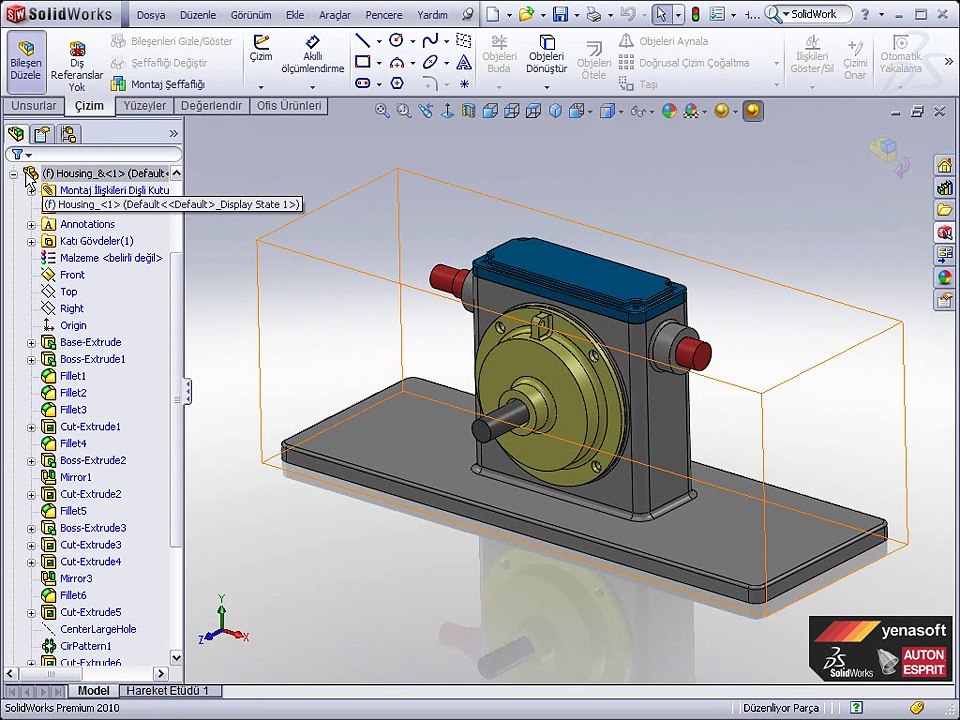Open Araçlar menu
Screen dimensions: 960x720
coord(335,15)
